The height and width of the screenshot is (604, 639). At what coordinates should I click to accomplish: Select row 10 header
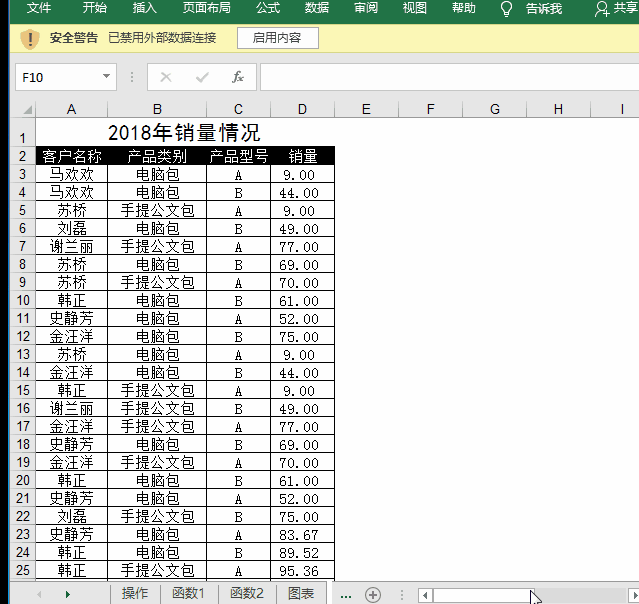[23, 300]
